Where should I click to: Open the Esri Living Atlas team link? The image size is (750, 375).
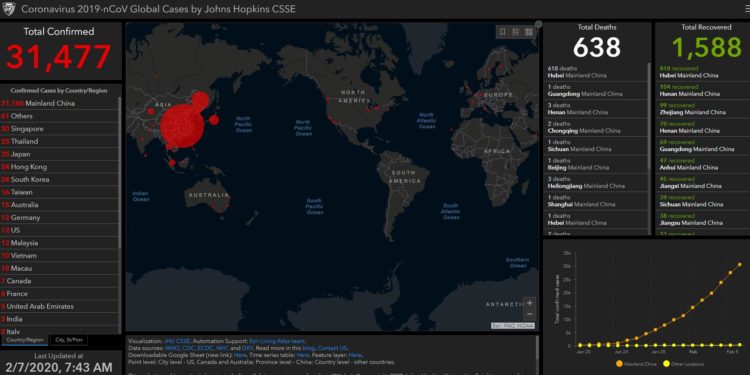point(277,341)
